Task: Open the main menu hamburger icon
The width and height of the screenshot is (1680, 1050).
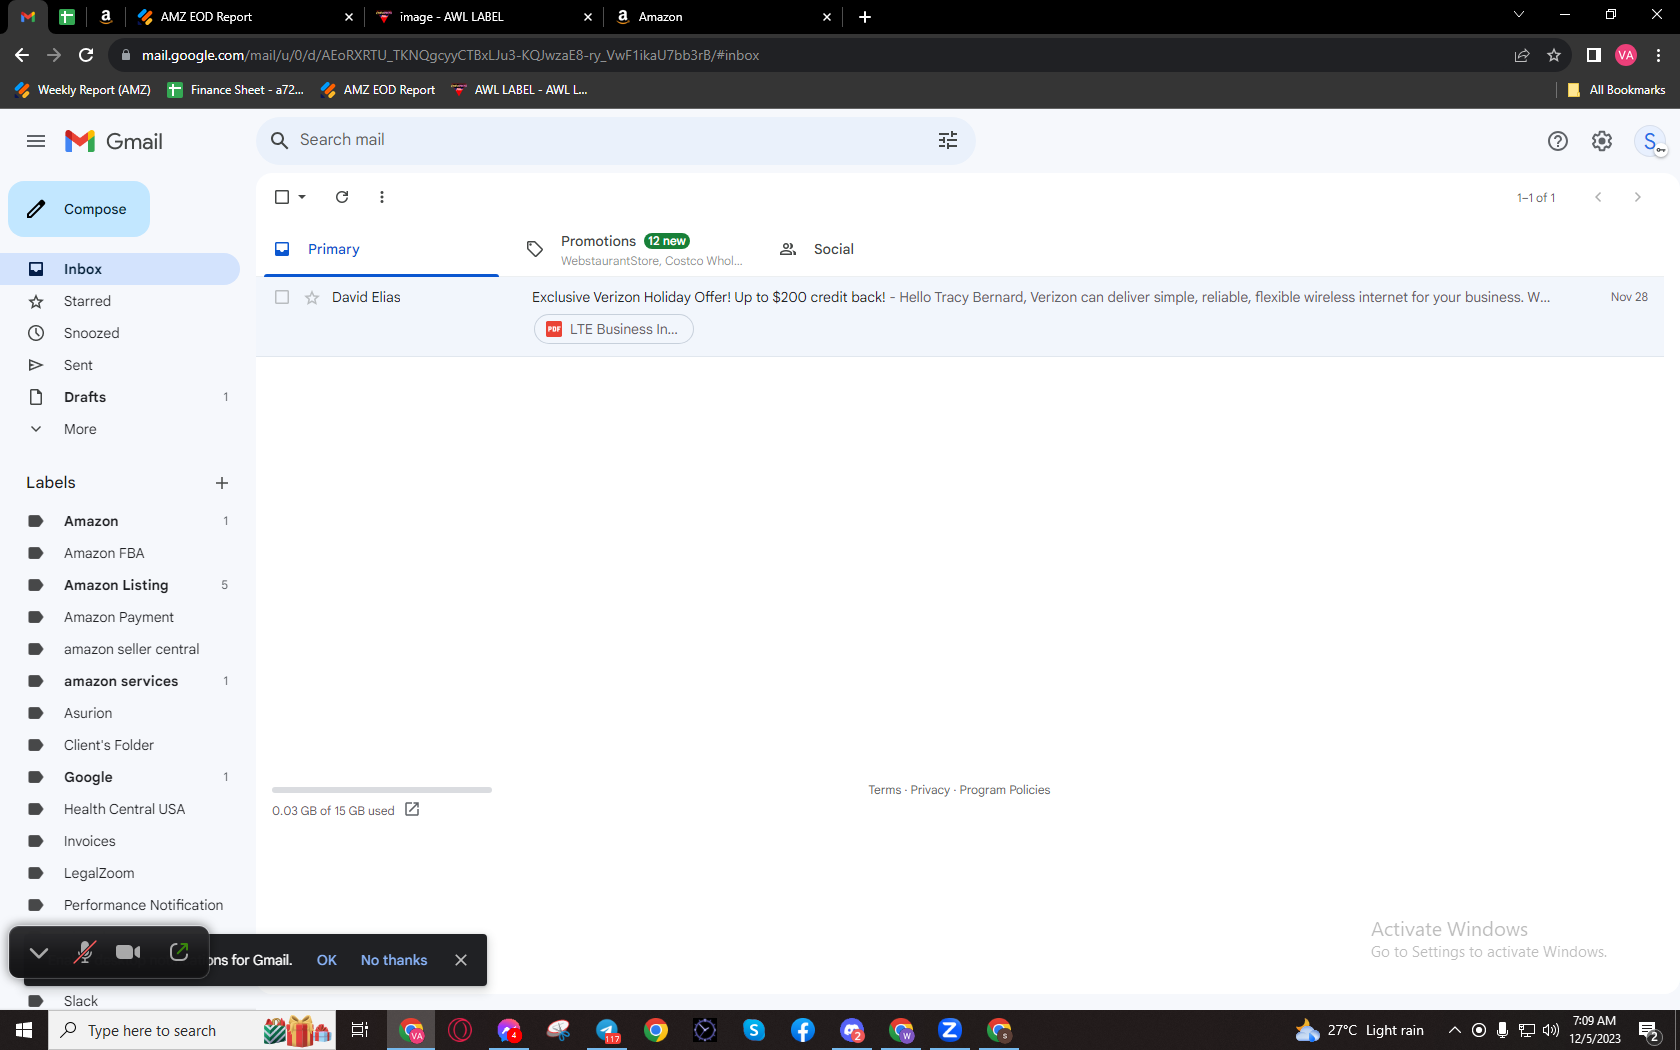Action: tap(36, 141)
